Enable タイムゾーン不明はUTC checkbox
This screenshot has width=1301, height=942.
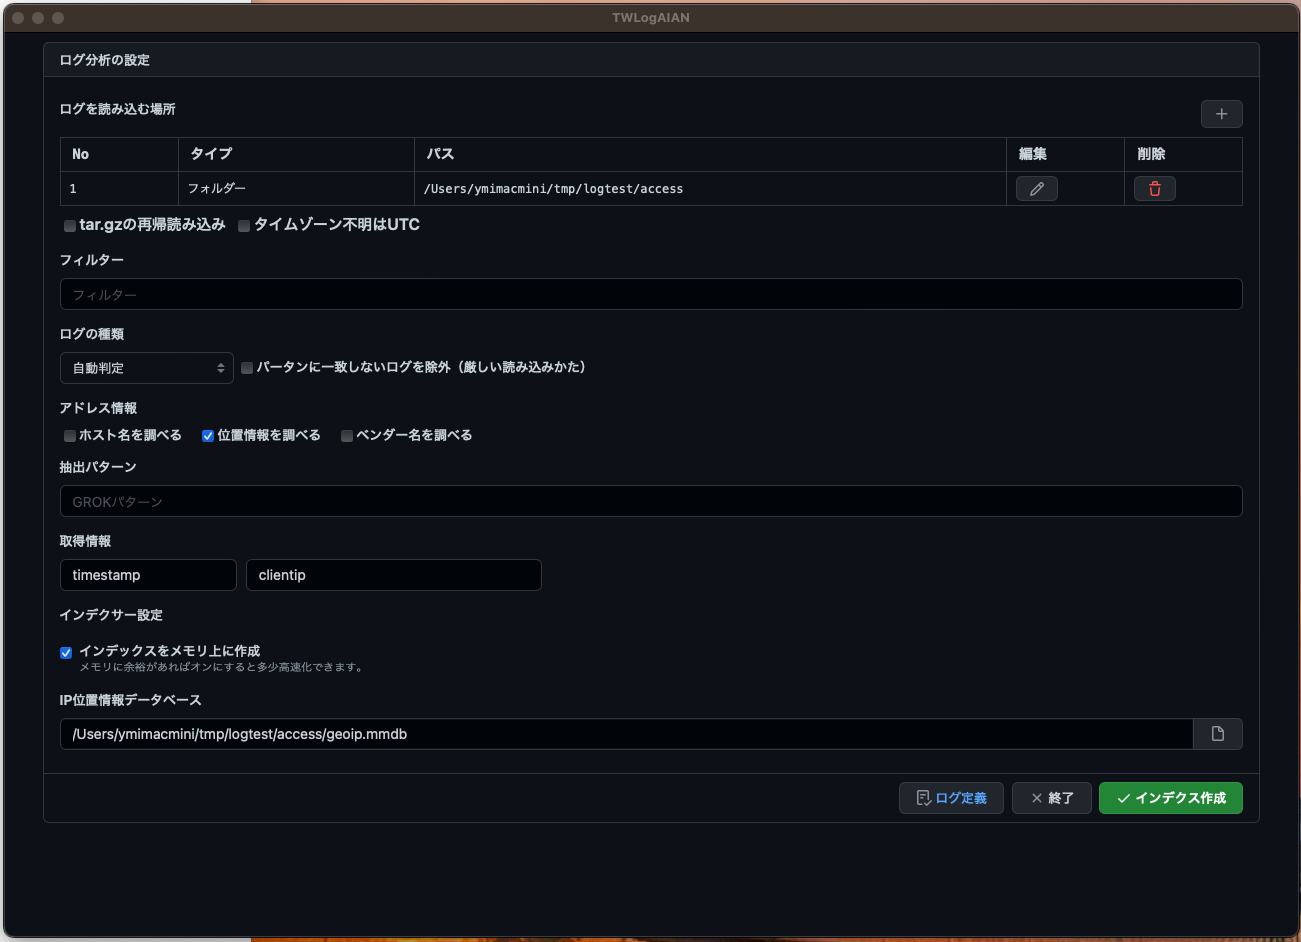coord(244,226)
